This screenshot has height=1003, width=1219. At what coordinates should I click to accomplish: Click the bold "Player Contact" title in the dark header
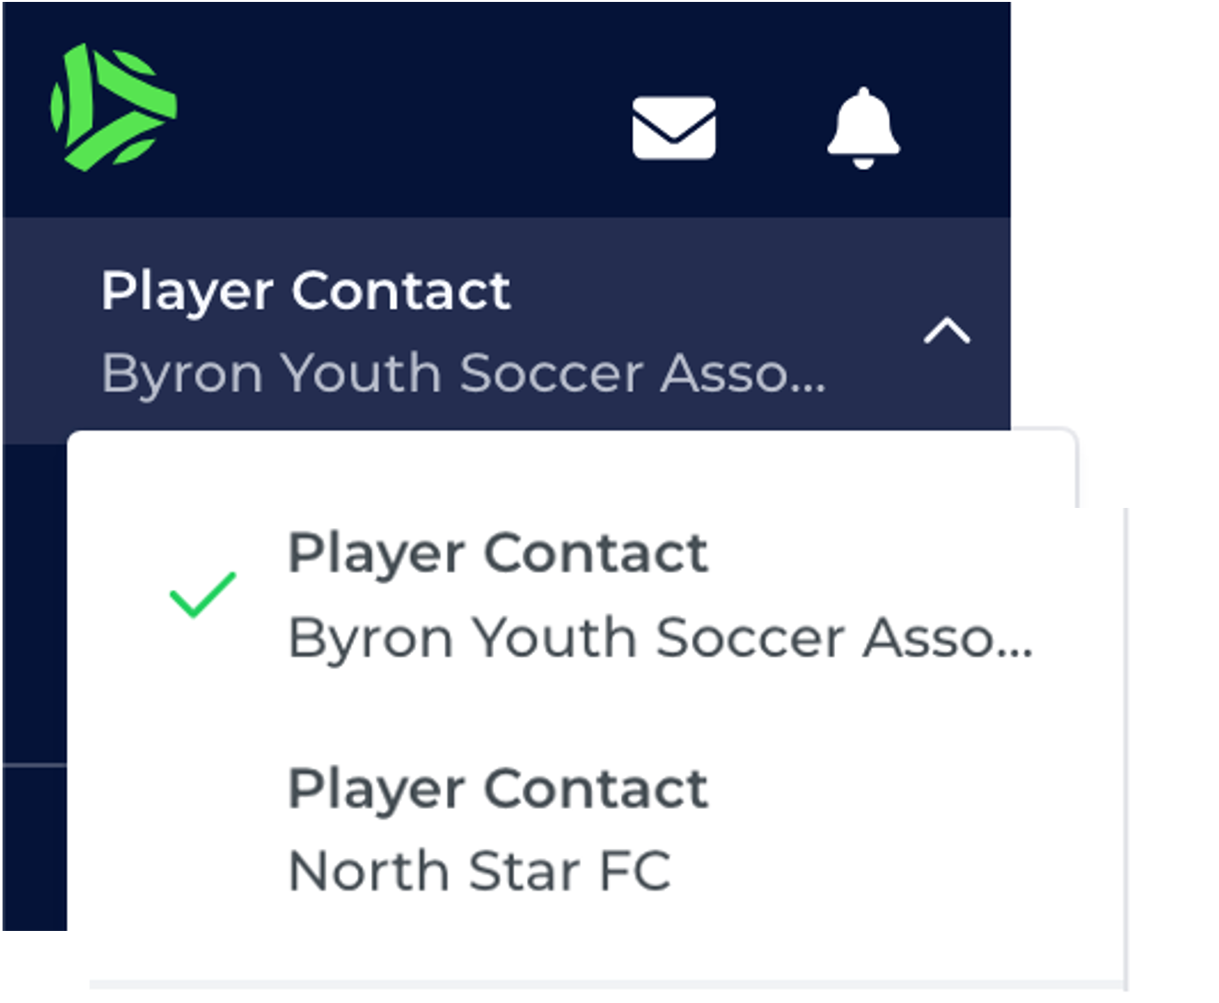click(306, 291)
